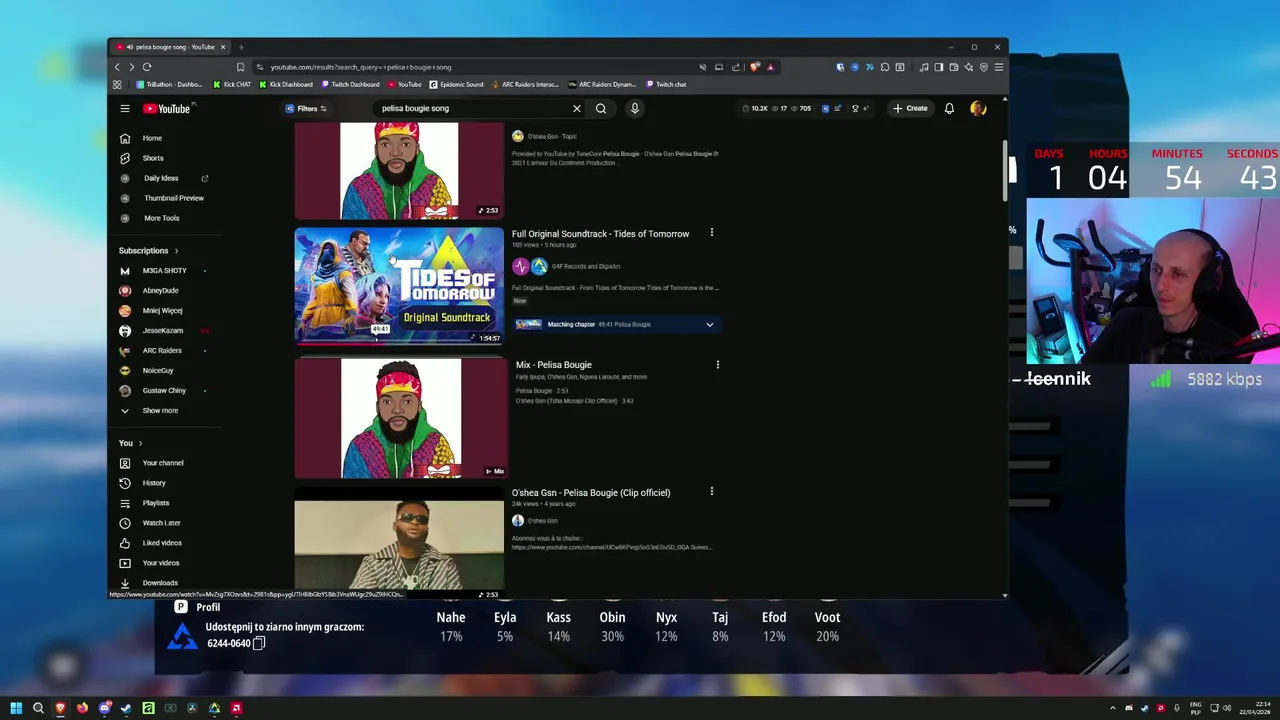The width and height of the screenshot is (1280, 720).
Task: Open the Mix - Pelisa Bougie thumbnail
Action: pos(401,419)
